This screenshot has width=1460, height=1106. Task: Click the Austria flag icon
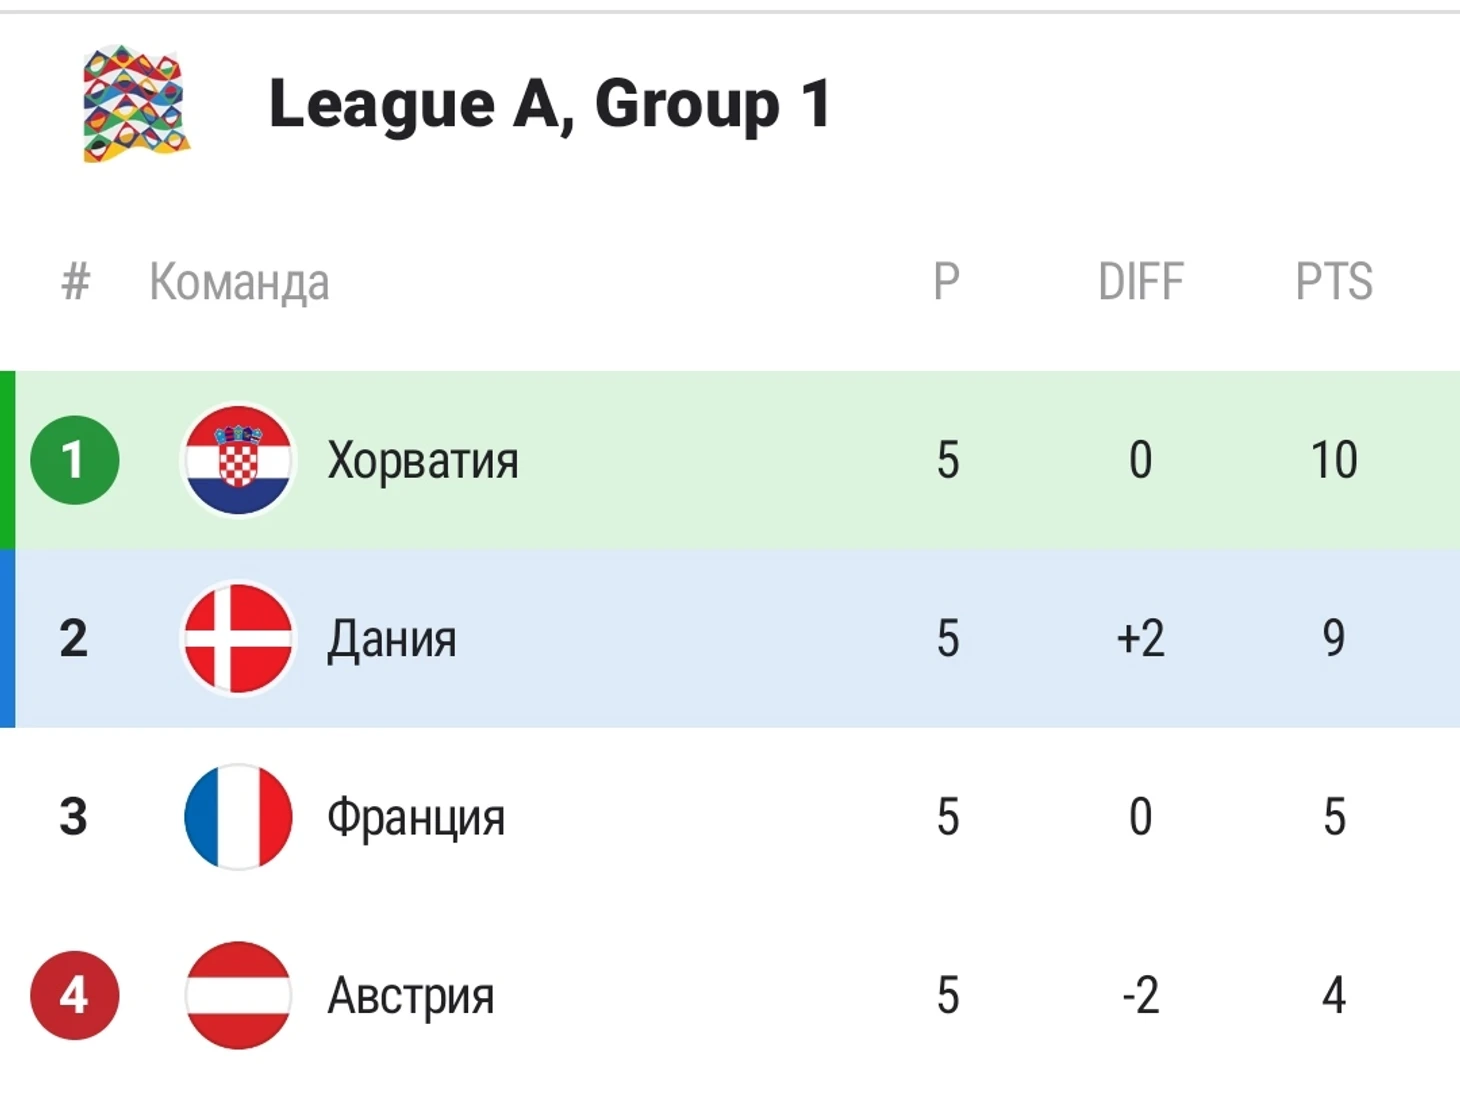(238, 995)
